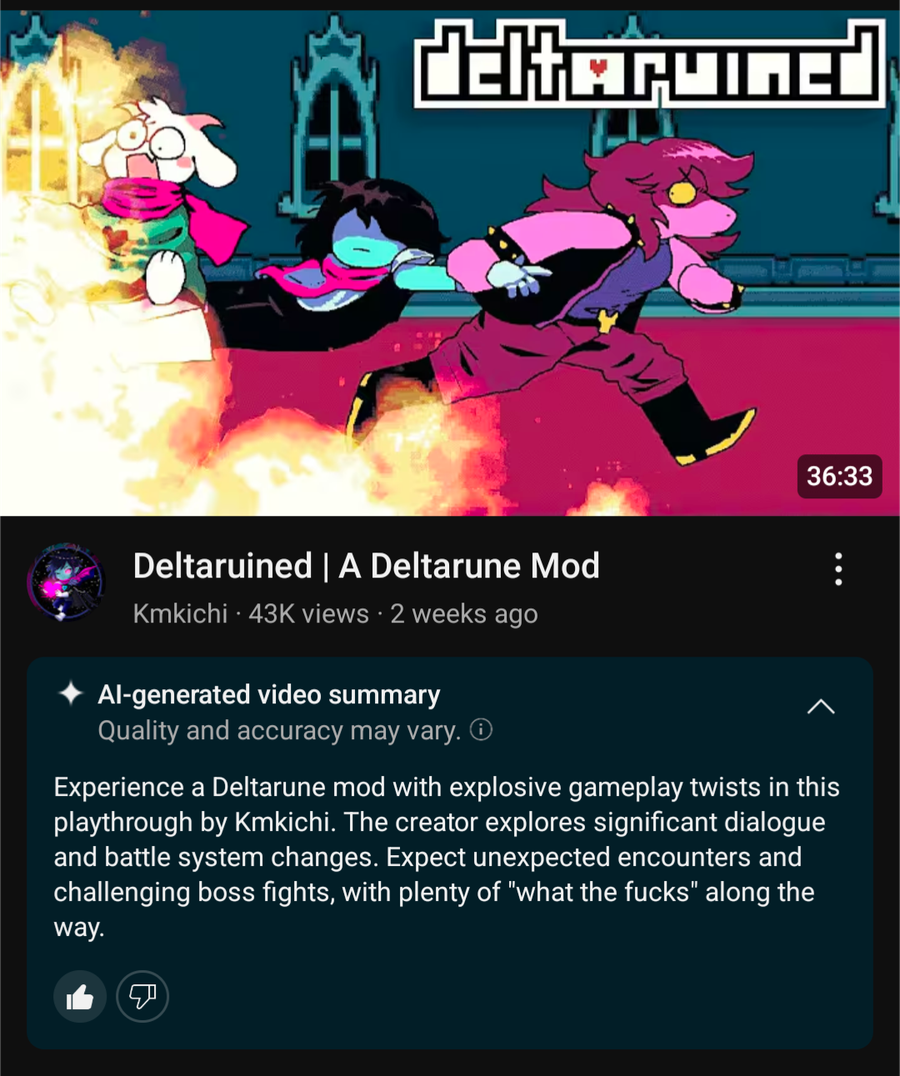Collapse the AI-generated video summary
The width and height of the screenshot is (900, 1076).
[820, 707]
